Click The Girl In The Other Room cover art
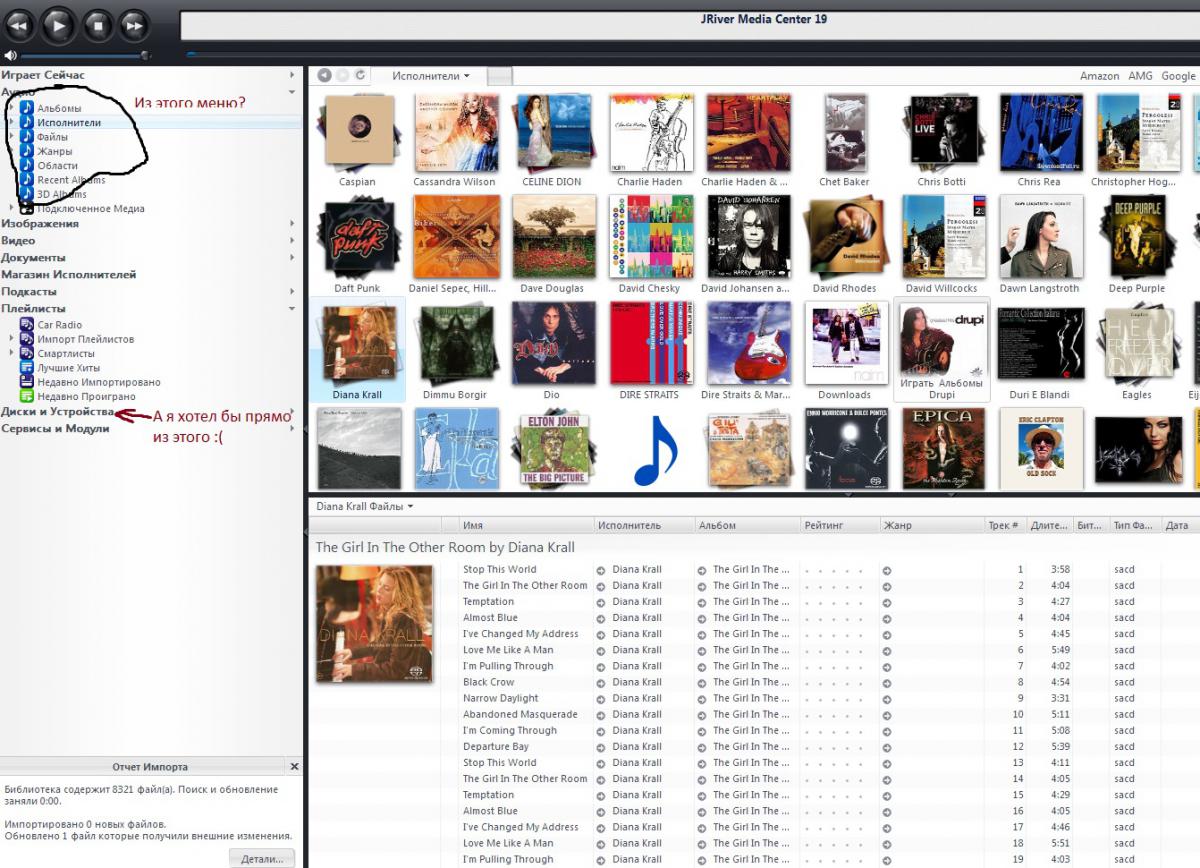 pyautogui.click(x=374, y=624)
